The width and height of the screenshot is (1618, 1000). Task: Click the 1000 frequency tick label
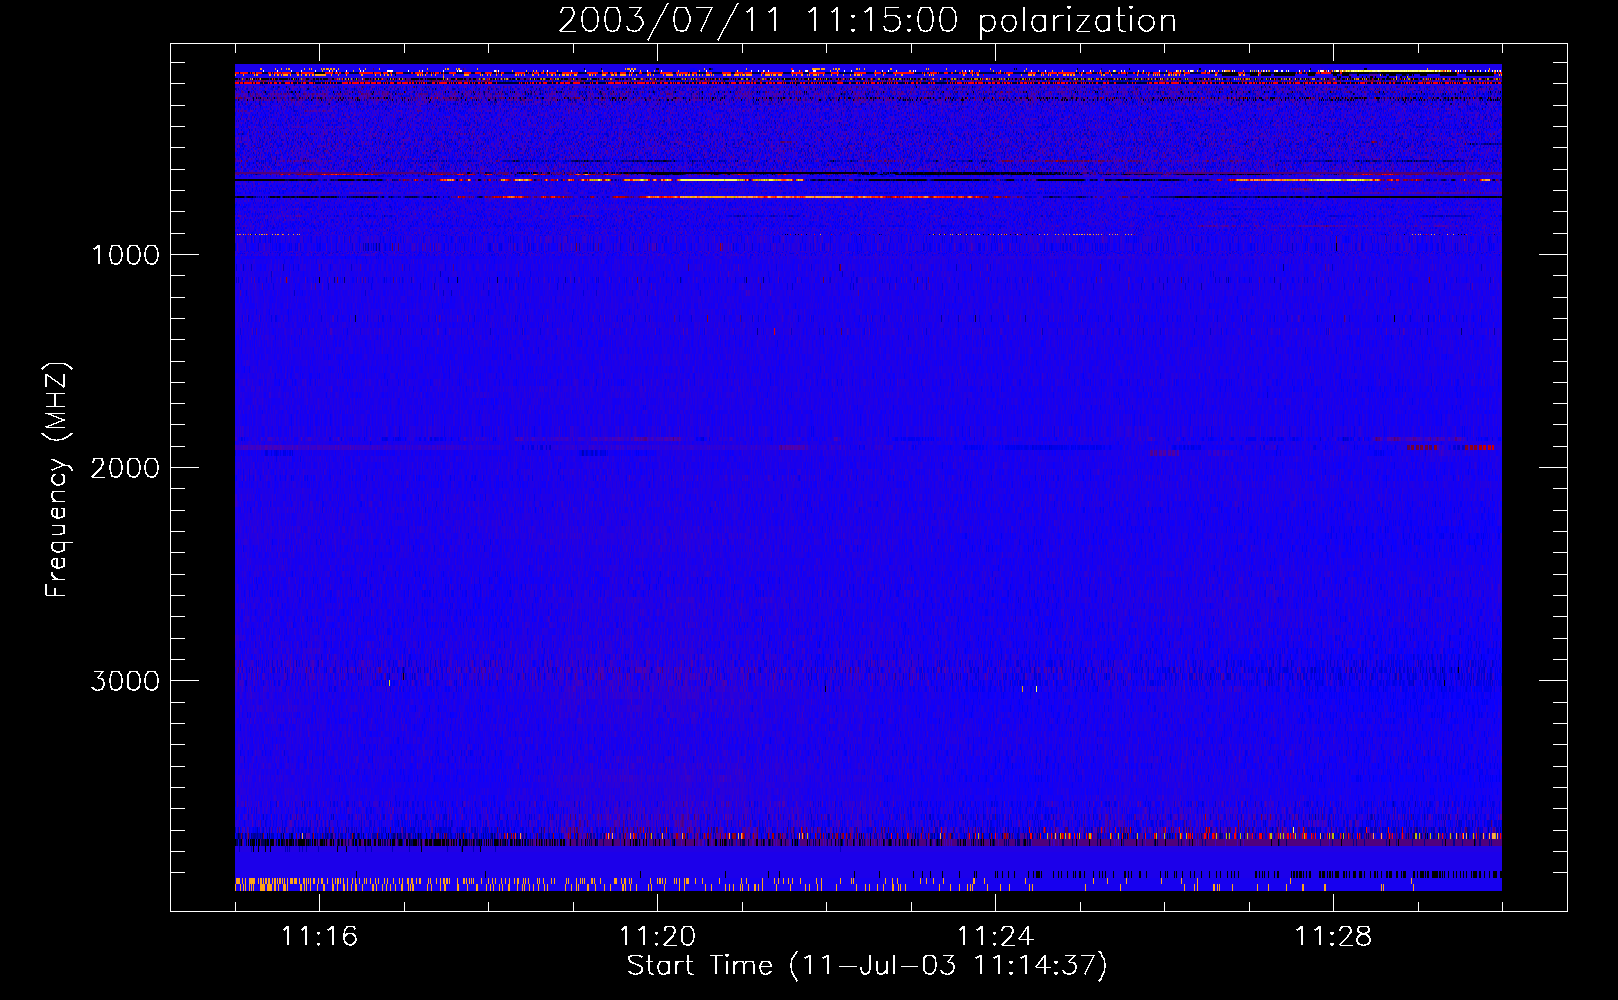coord(125,255)
